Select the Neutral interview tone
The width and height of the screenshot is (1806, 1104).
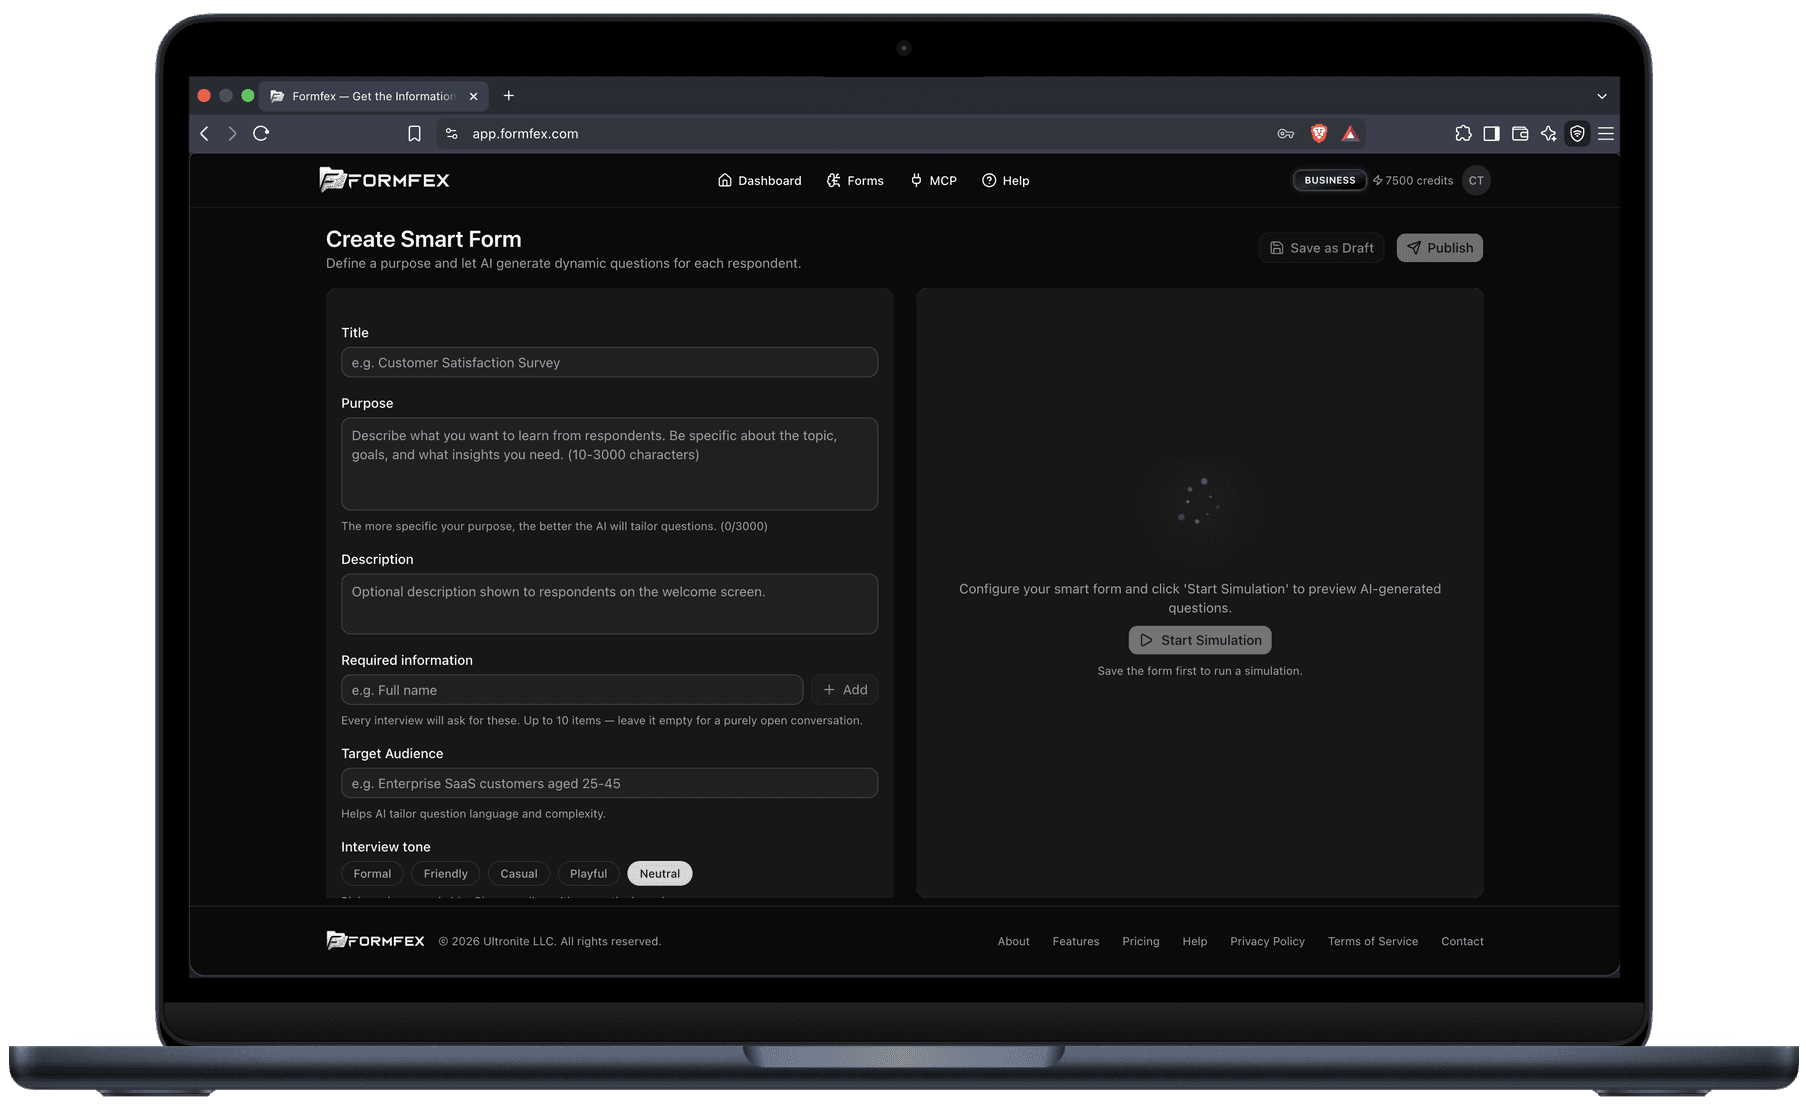[660, 874]
